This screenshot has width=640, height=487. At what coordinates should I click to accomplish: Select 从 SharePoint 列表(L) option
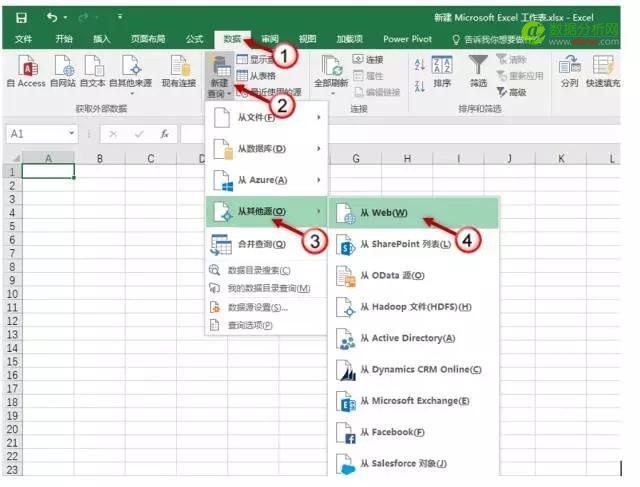tap(414, 244)
